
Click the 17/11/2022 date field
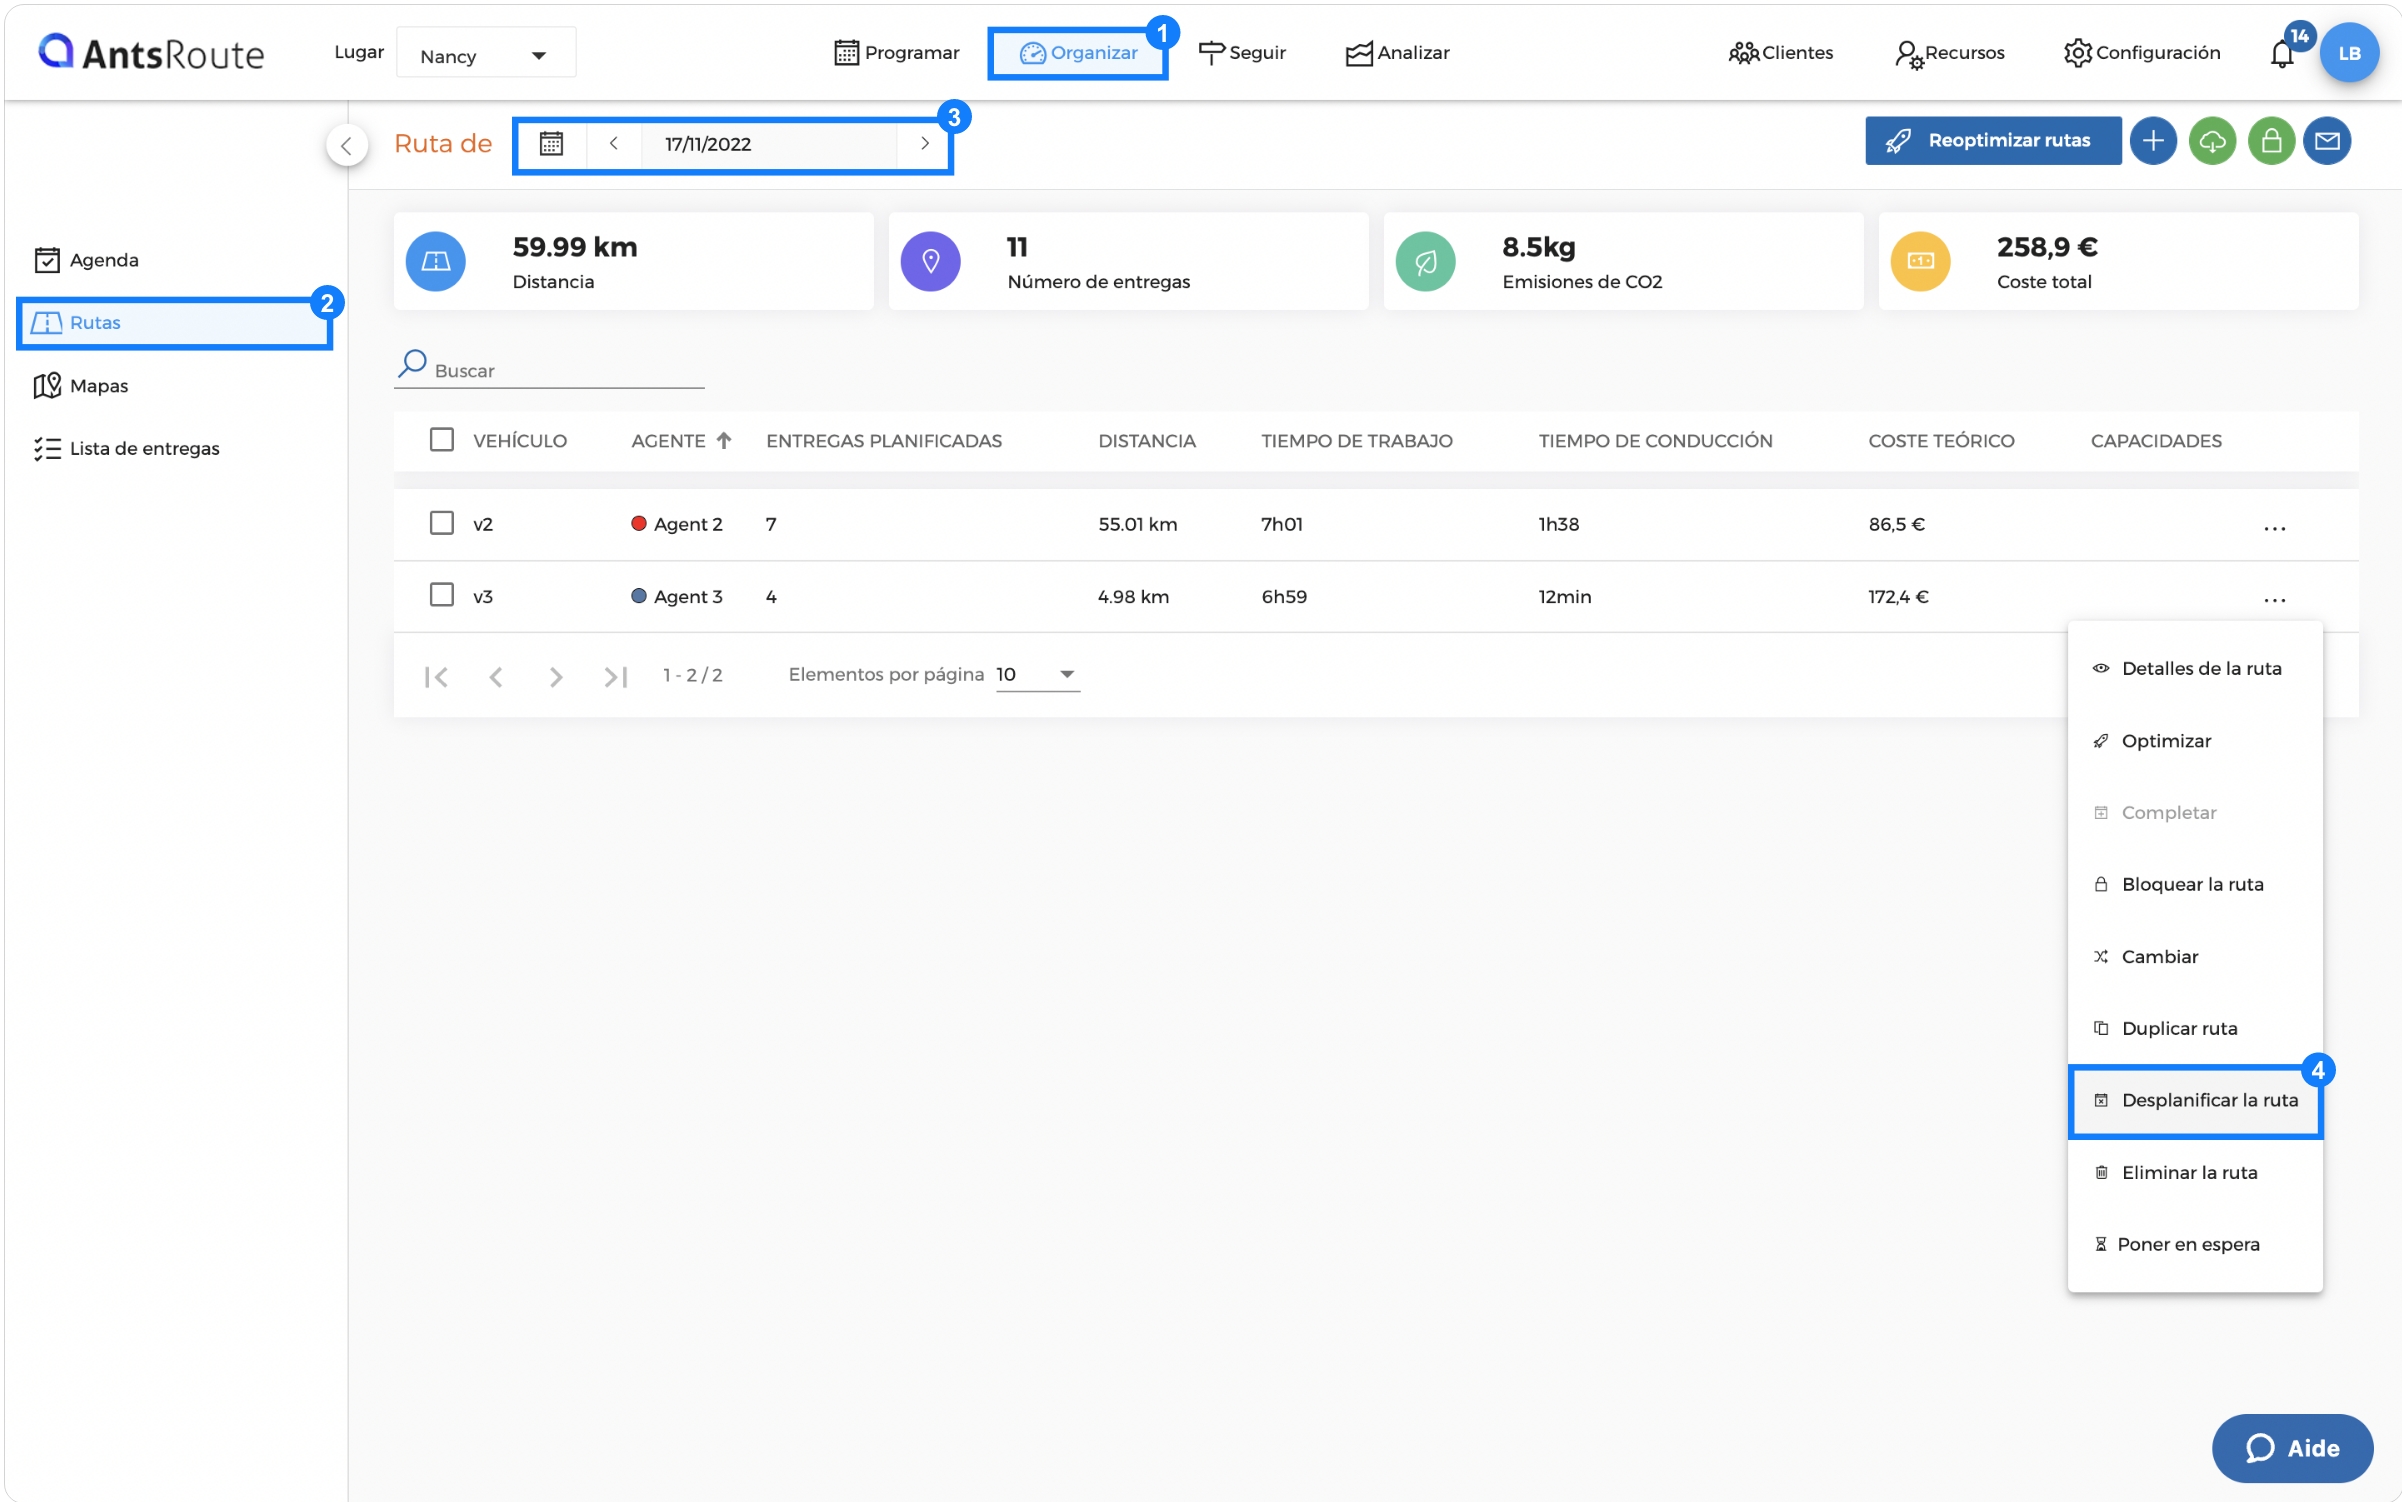[767, 144]
